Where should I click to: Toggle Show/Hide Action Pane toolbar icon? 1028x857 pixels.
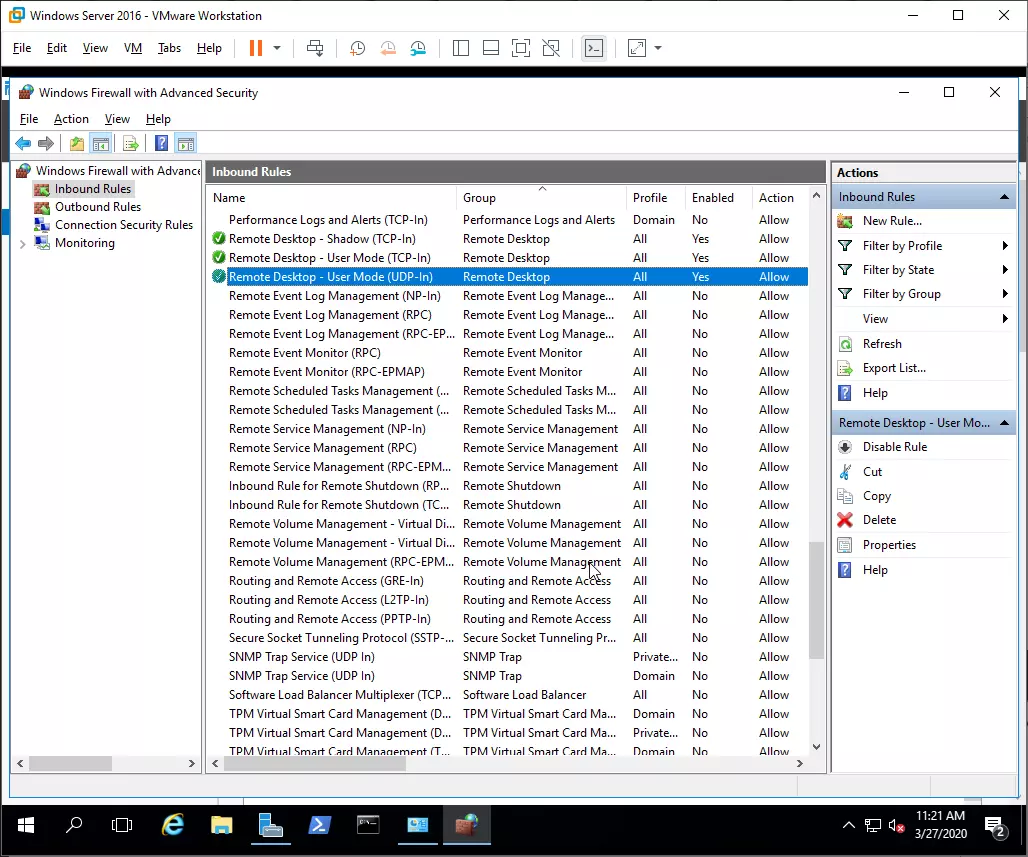(186, 143)
